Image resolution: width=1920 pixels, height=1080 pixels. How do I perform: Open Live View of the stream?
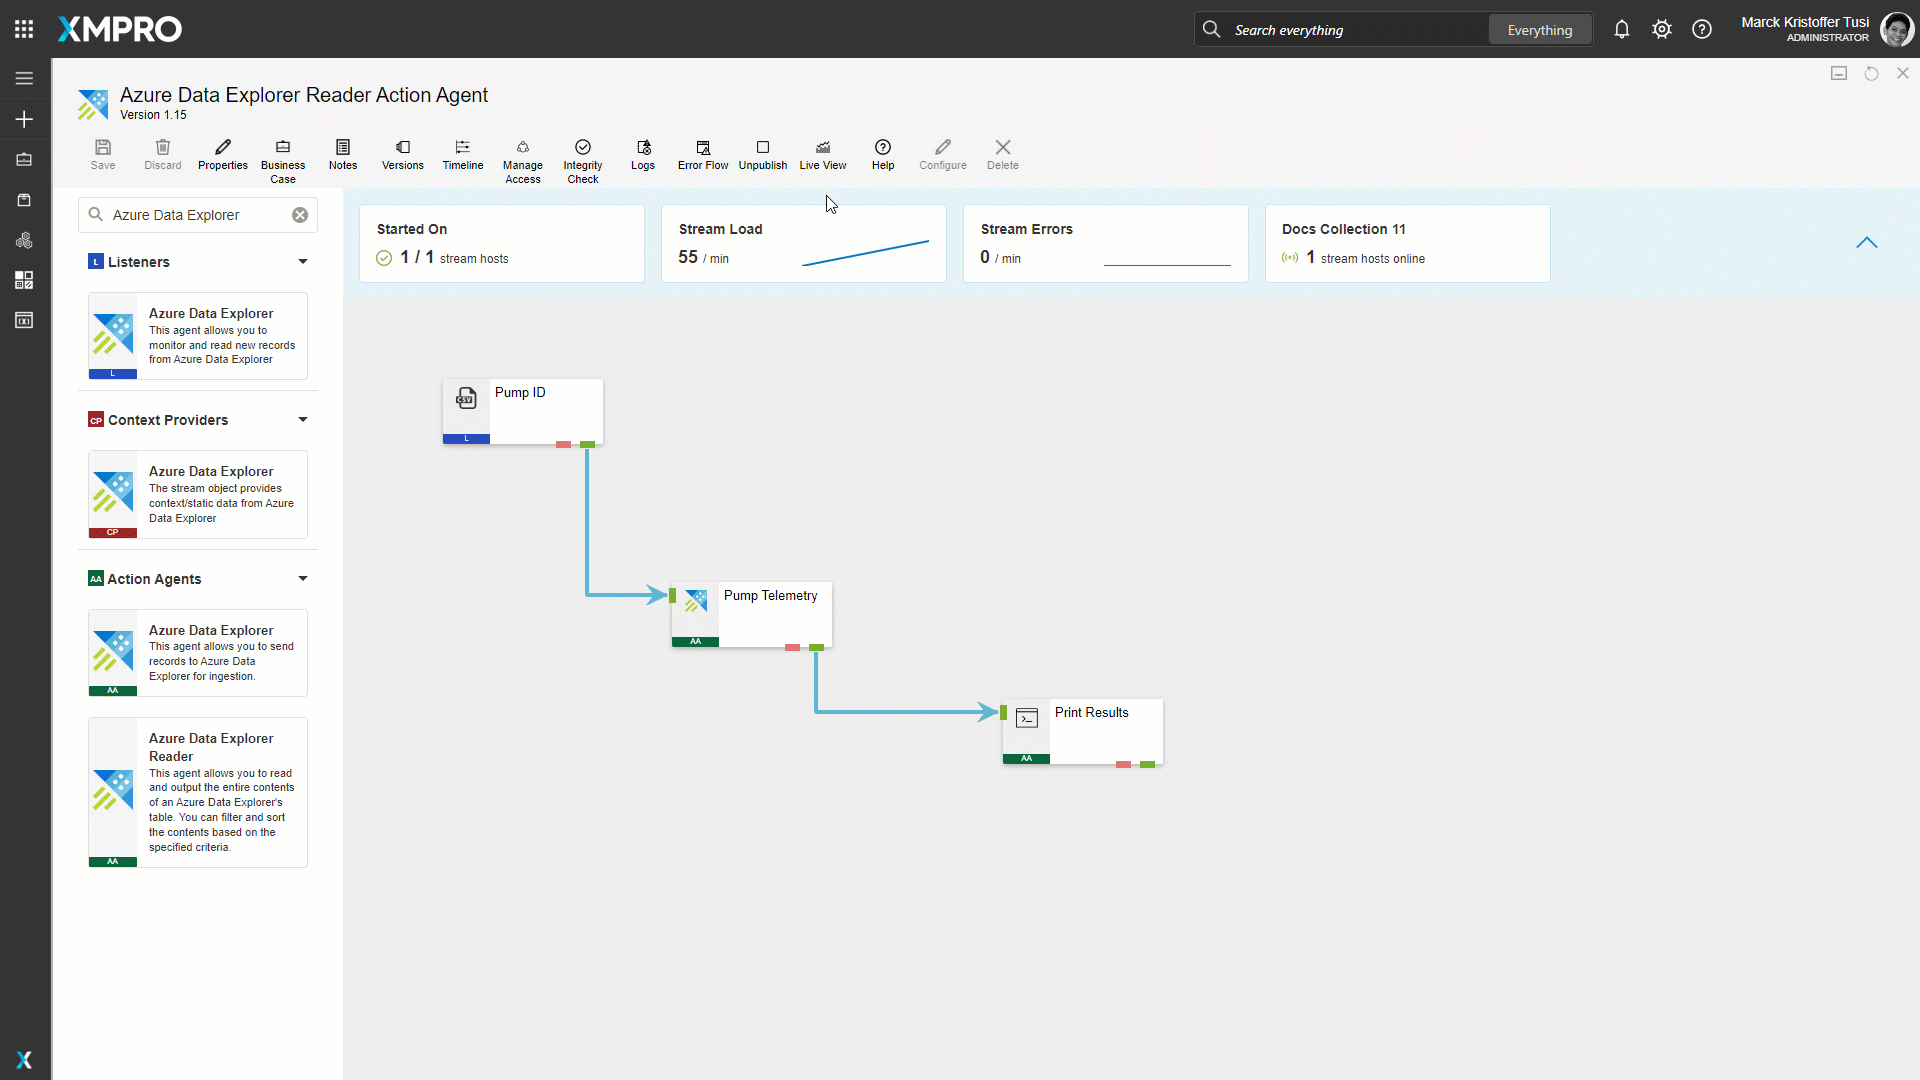click(822, 155)
